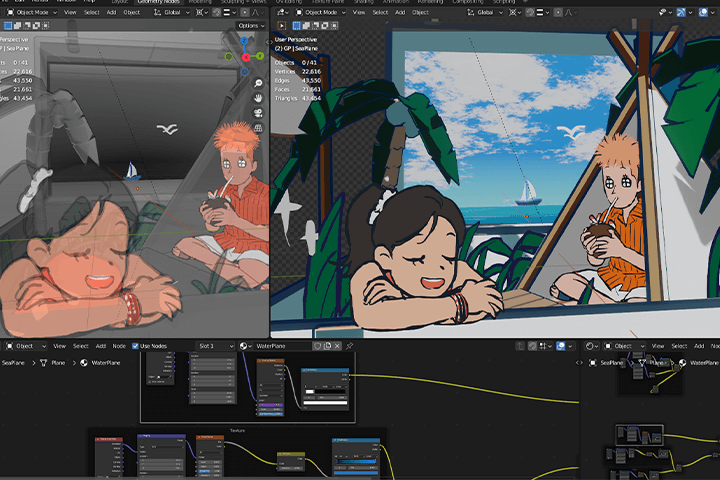Open pivot point dropdown in left viewport
Screen dimensions: 720x480
pyautogui.click(x=202, y=12)
